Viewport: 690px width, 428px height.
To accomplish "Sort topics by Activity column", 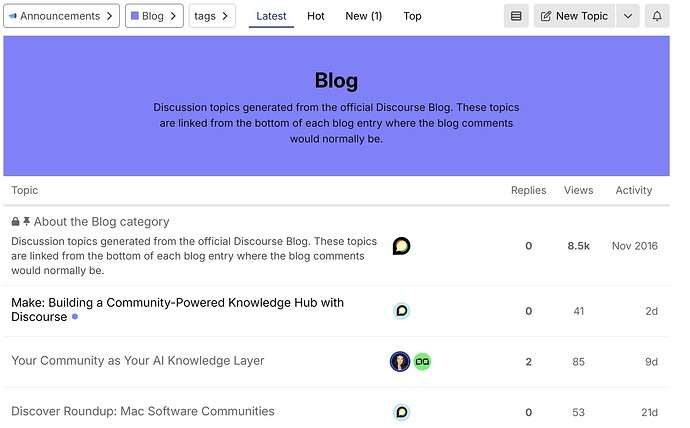I will [634, 190].
